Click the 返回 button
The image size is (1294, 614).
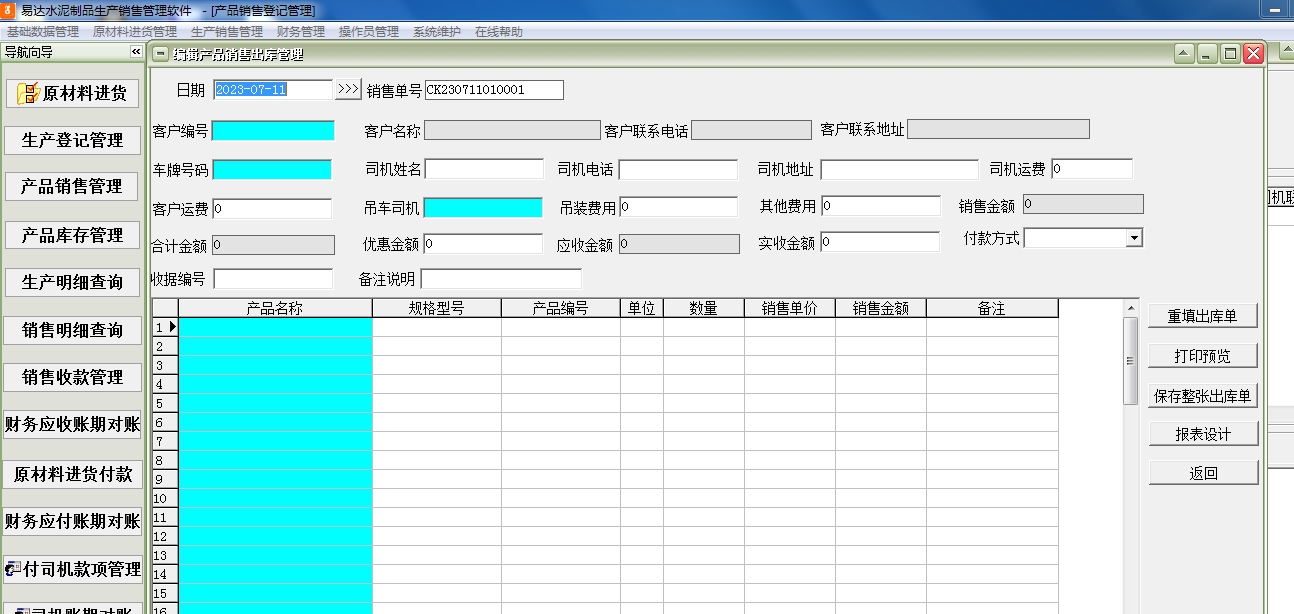[1203, 473]
